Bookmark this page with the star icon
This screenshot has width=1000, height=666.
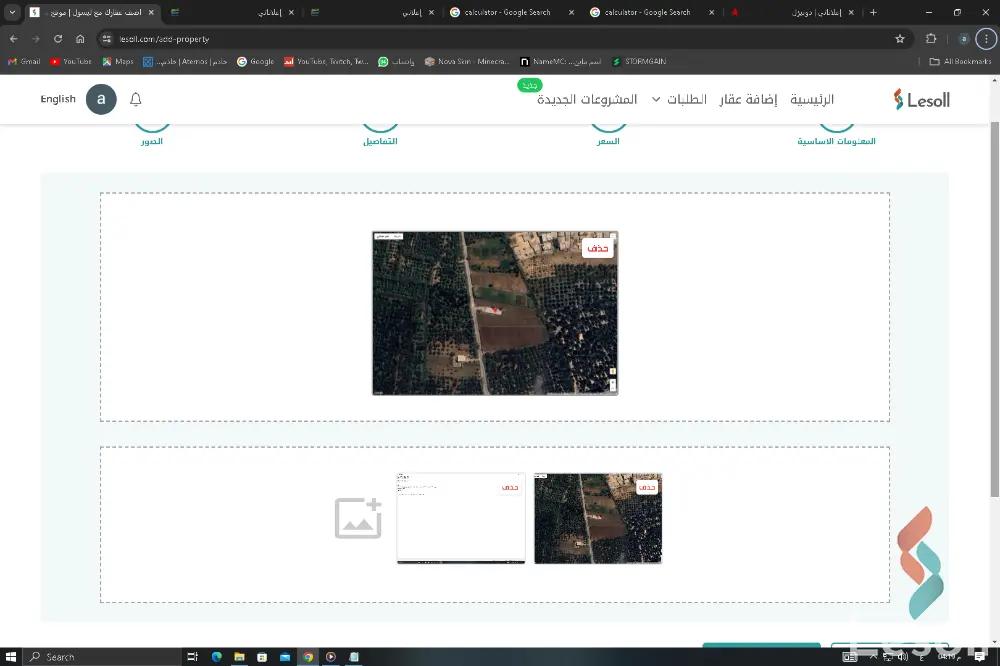[900, 39]
